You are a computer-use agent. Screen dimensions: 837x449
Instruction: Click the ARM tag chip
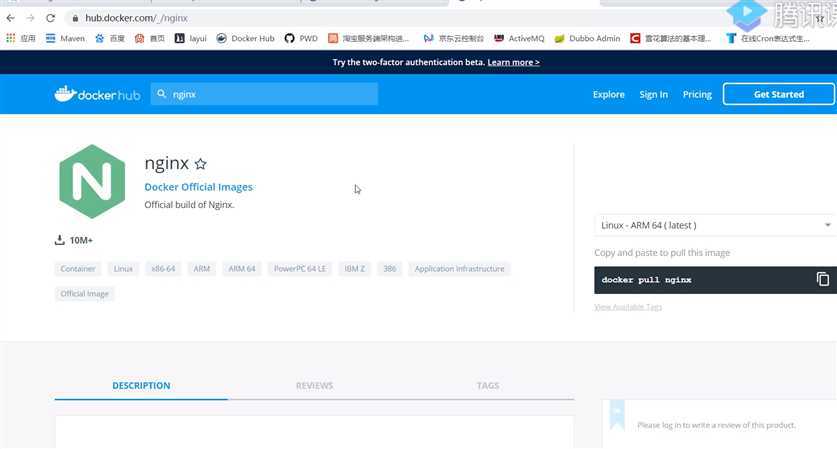[x=202, y=269]
